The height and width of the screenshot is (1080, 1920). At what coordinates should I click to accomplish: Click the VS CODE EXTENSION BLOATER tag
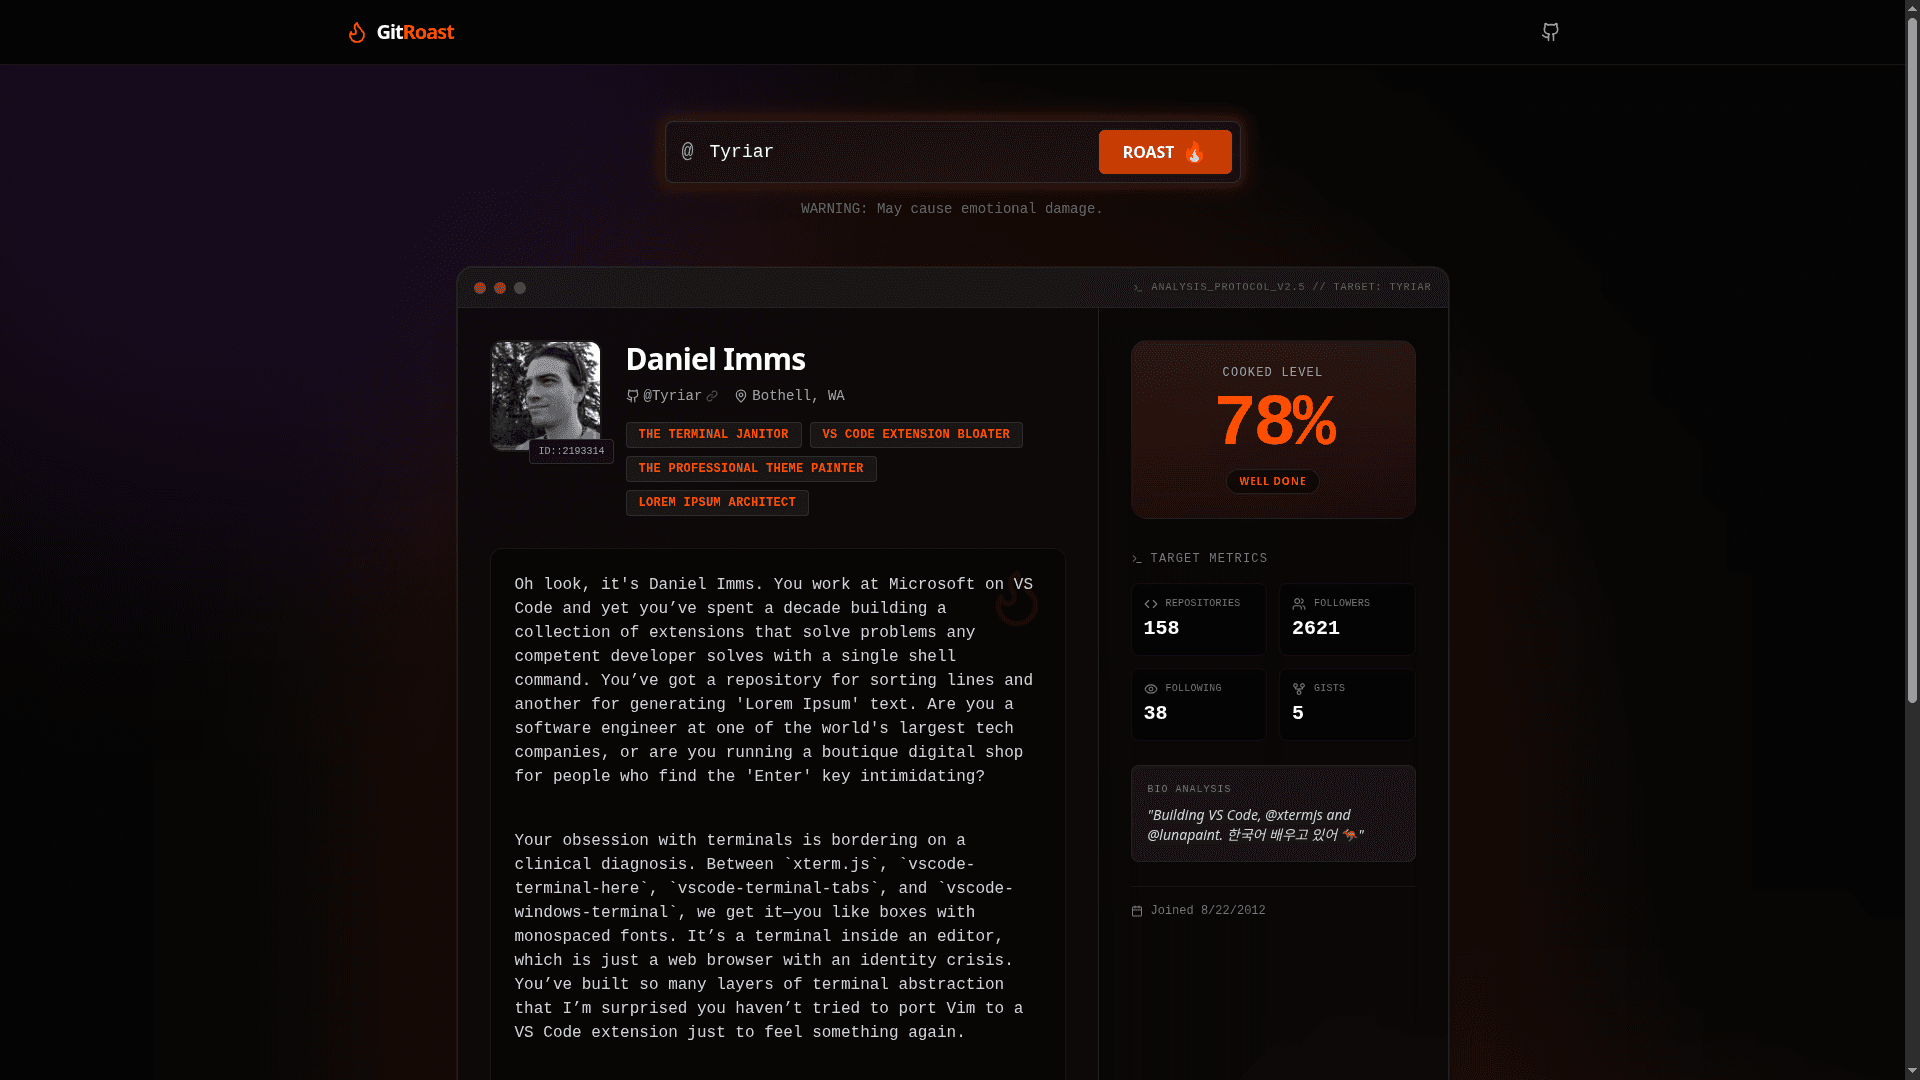pos(916,435)
